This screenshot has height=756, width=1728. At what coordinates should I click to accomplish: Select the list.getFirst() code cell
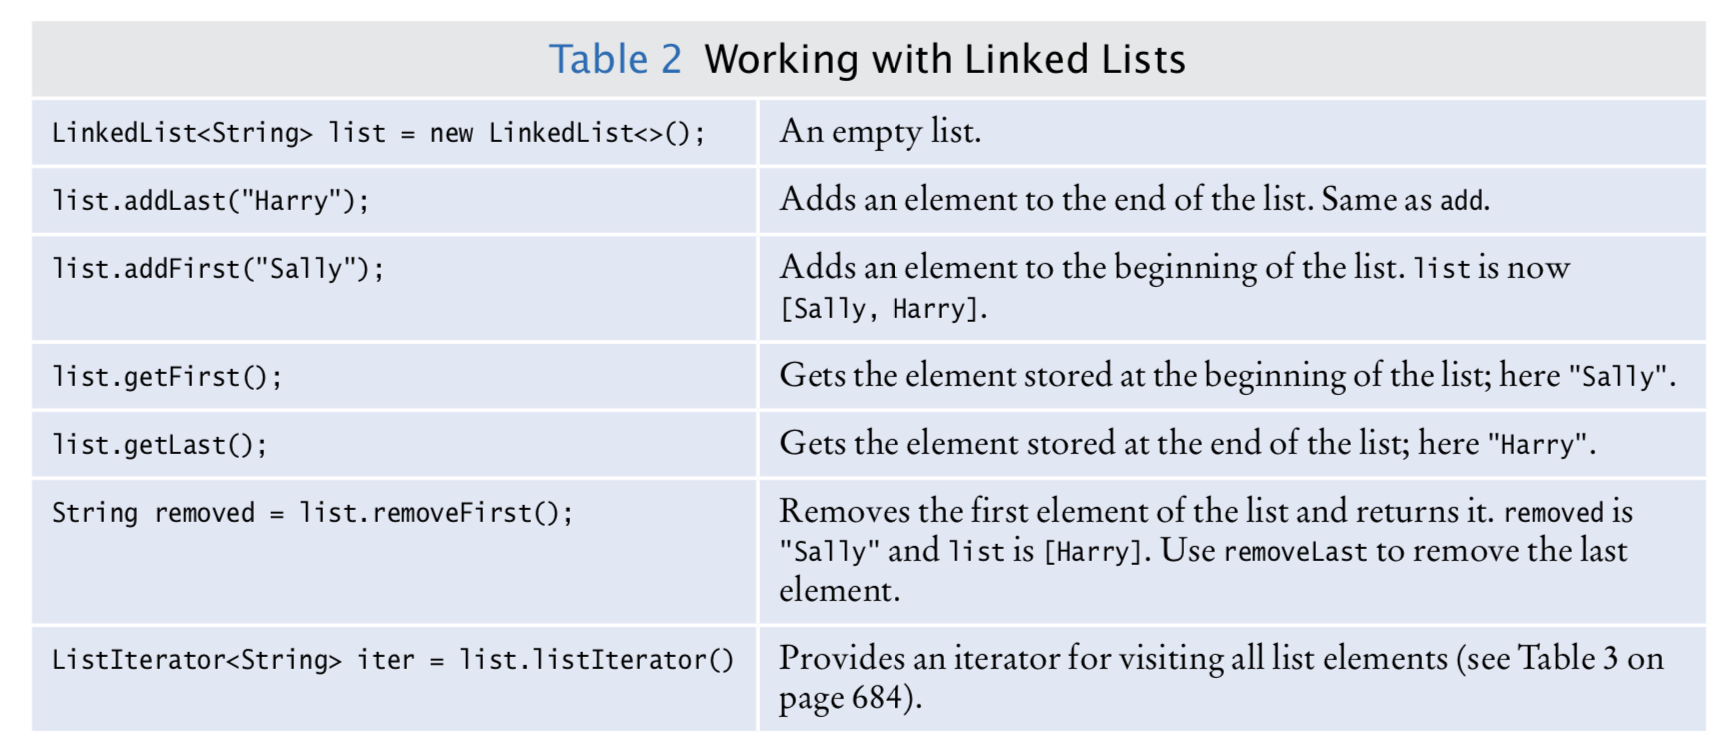[x=167, y=377]
